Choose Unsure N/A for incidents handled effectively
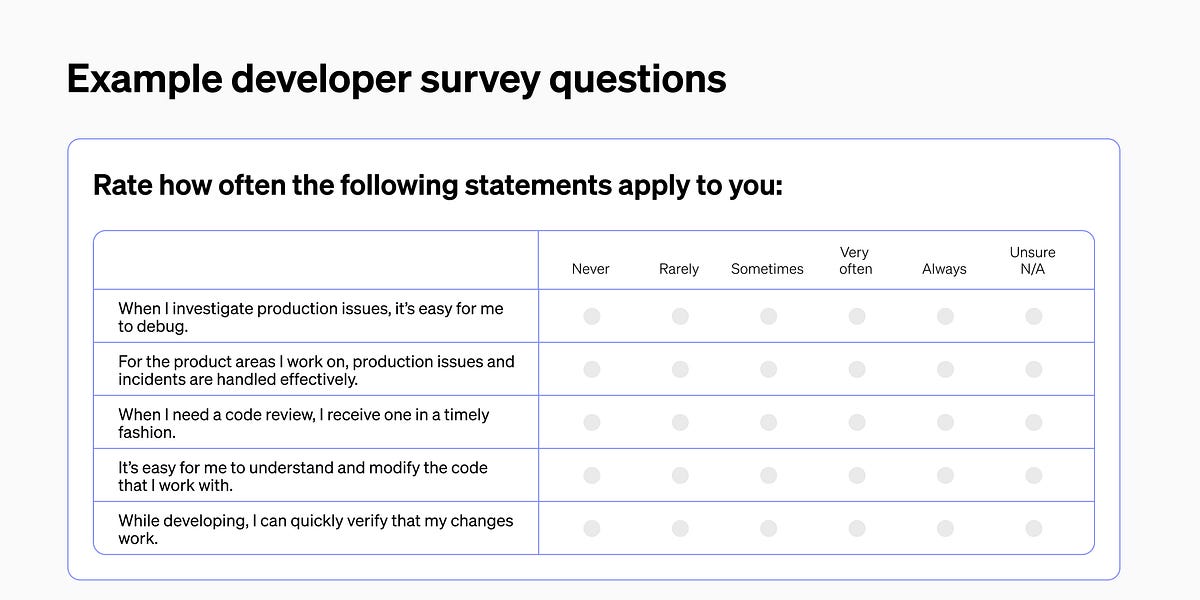The image size is (1200, 600). pos(1033,369)
